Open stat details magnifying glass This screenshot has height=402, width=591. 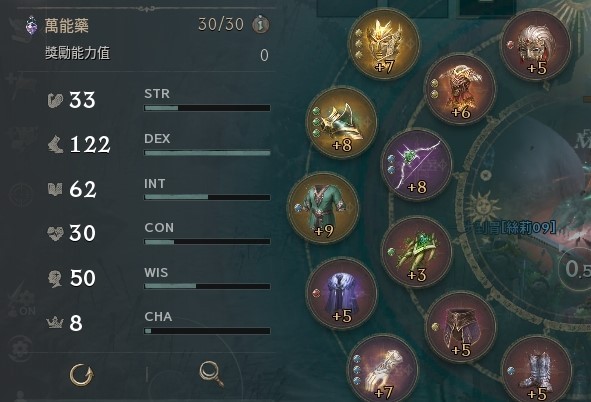pos(211,374)
